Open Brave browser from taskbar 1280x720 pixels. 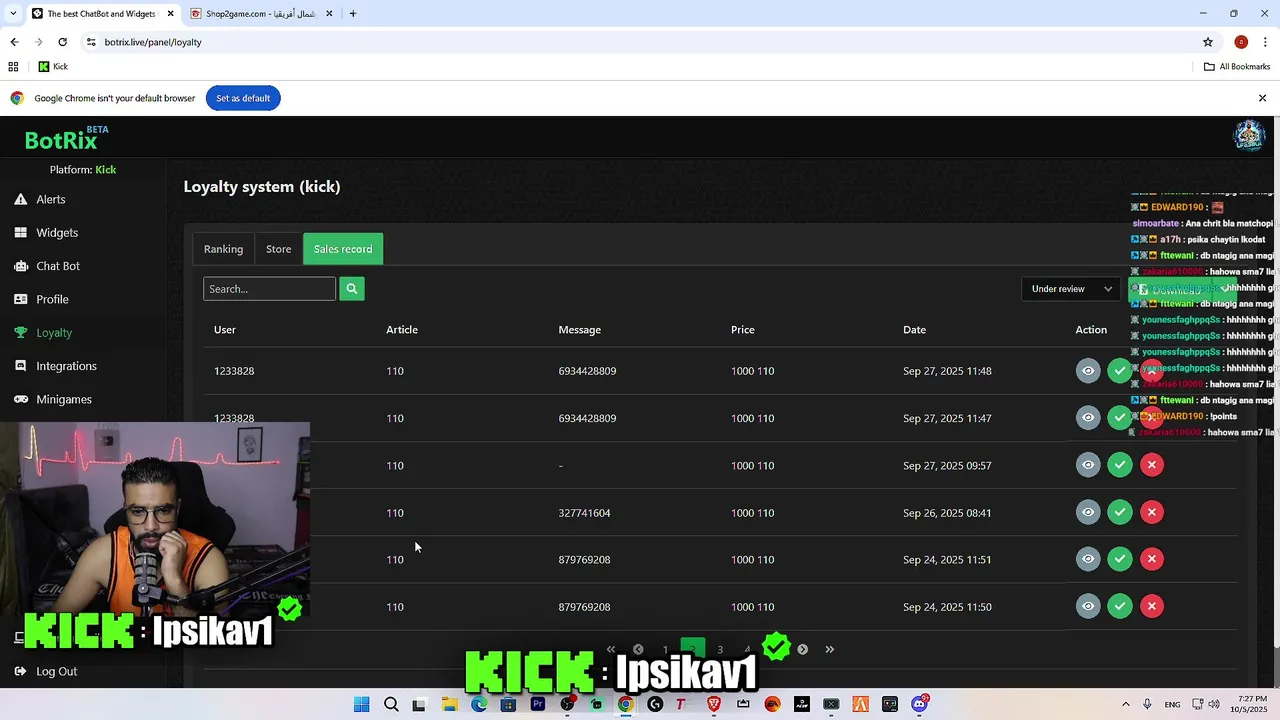click(714, 704)
